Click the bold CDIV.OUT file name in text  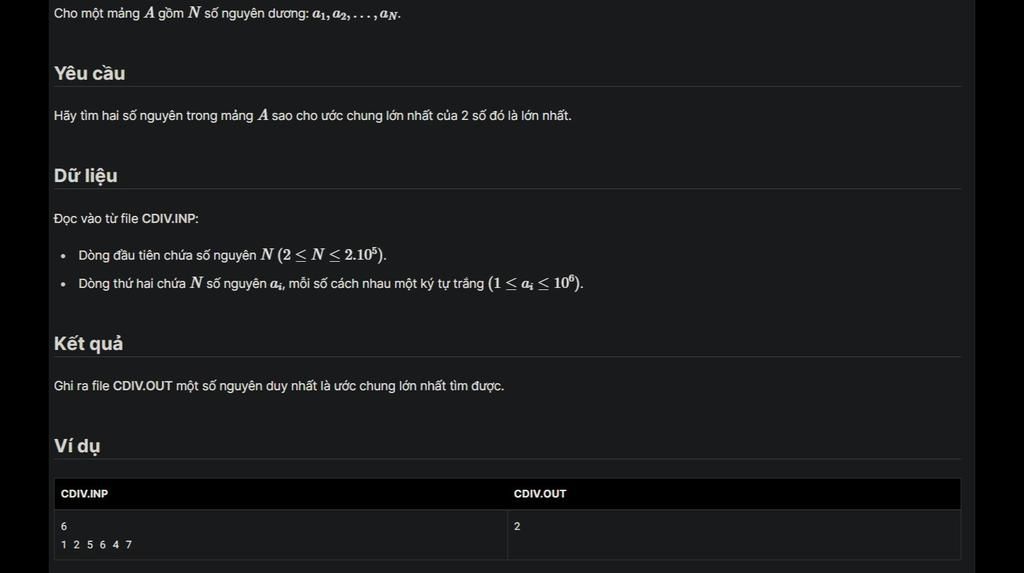[x=142, y=386]
